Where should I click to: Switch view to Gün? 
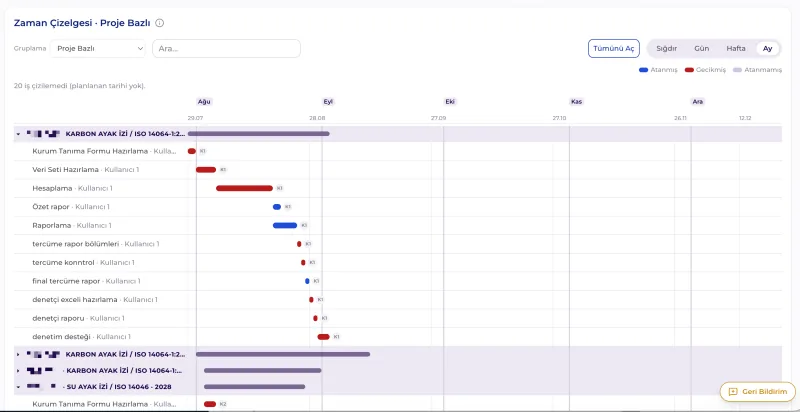point(702,48)
